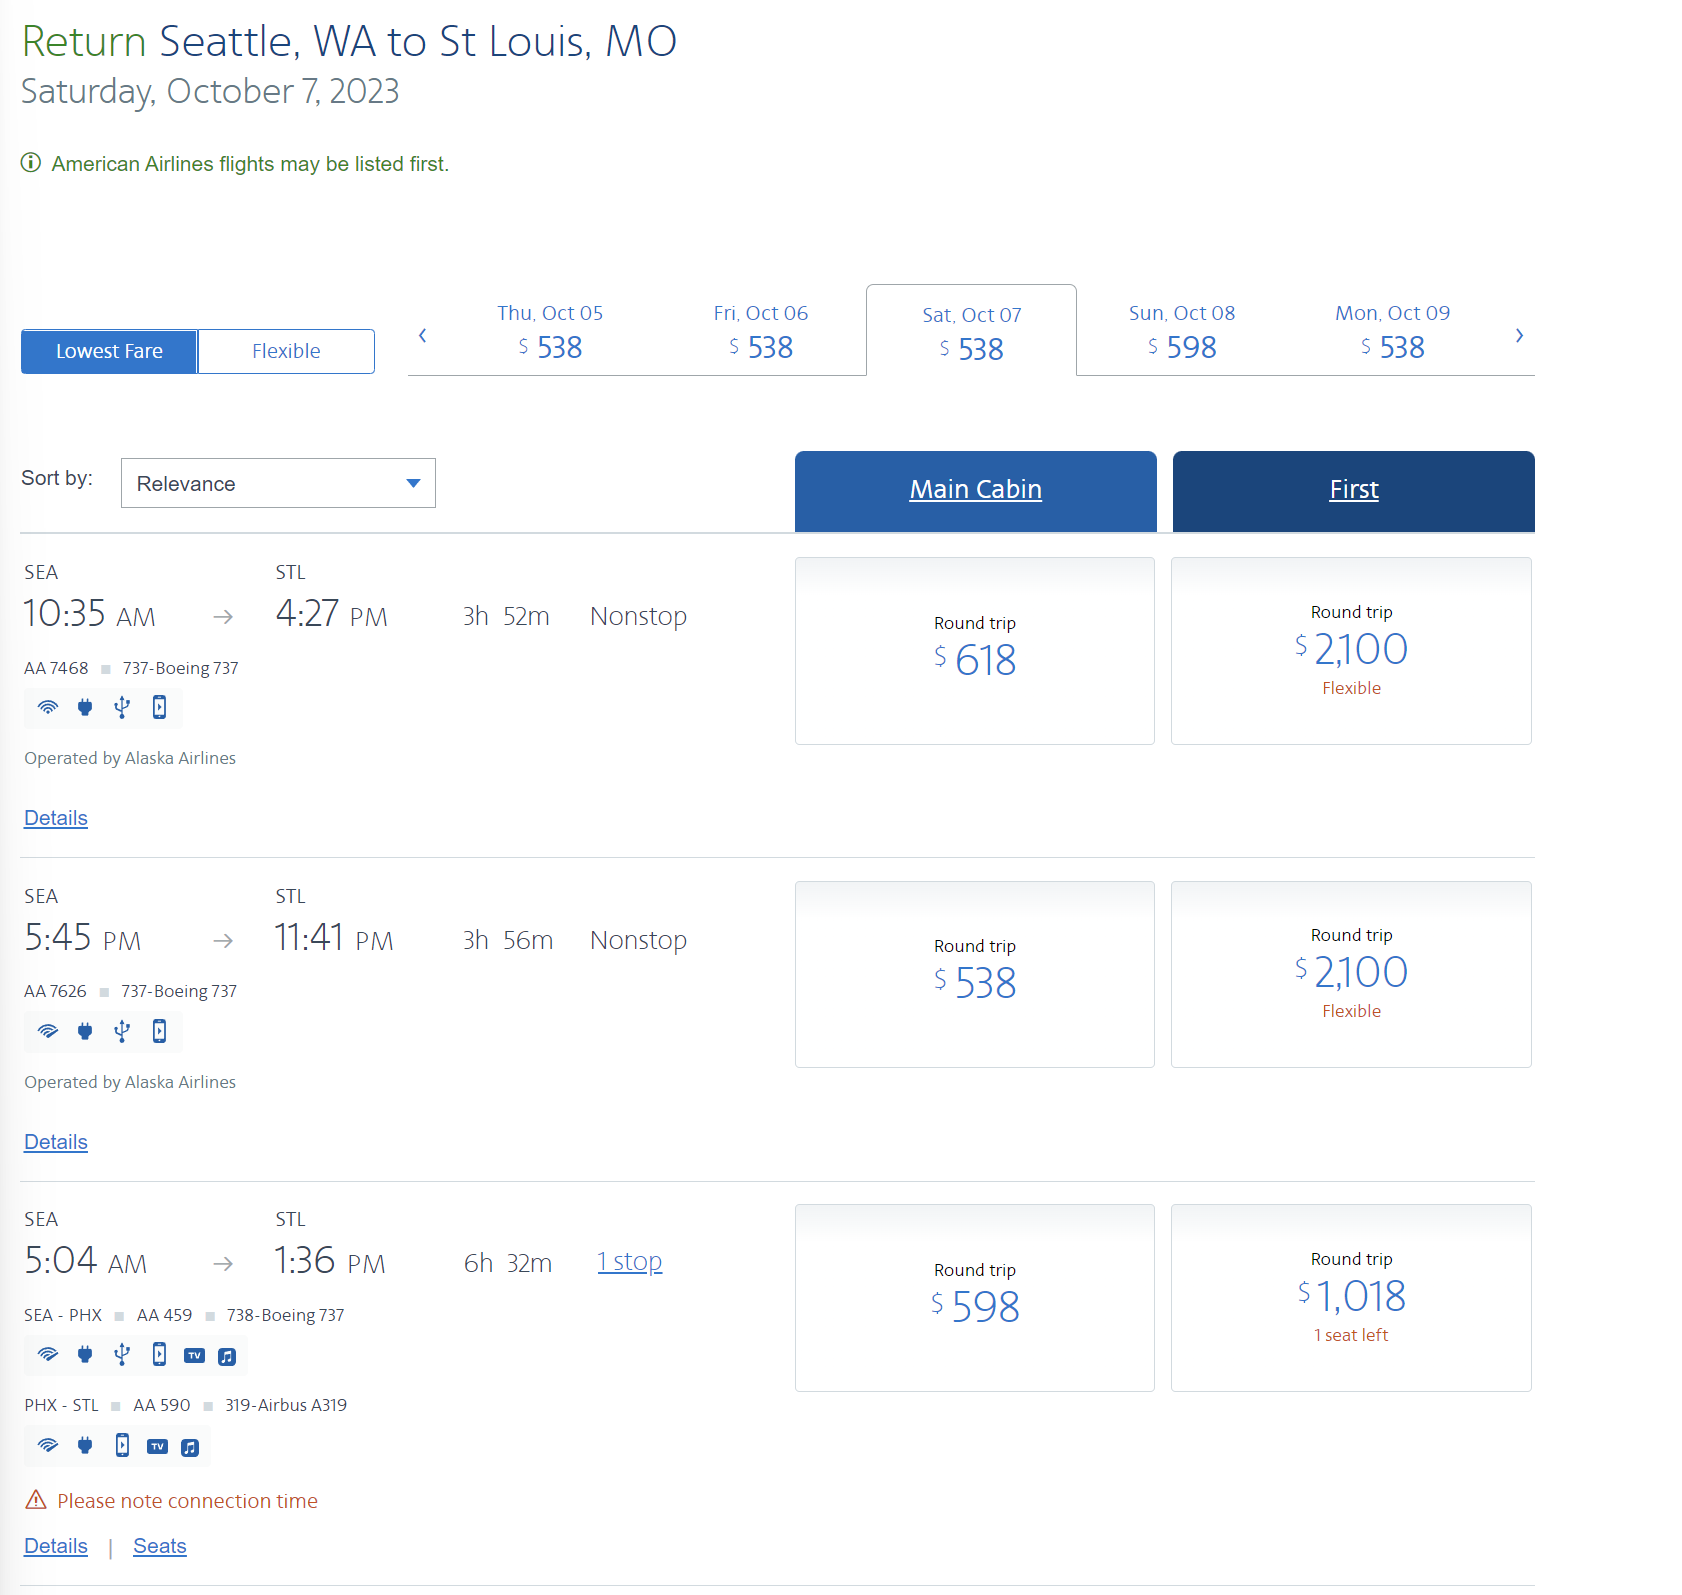
Task: Select the Thu, Oct 05 date tab
Action: (x=550, y=332)
